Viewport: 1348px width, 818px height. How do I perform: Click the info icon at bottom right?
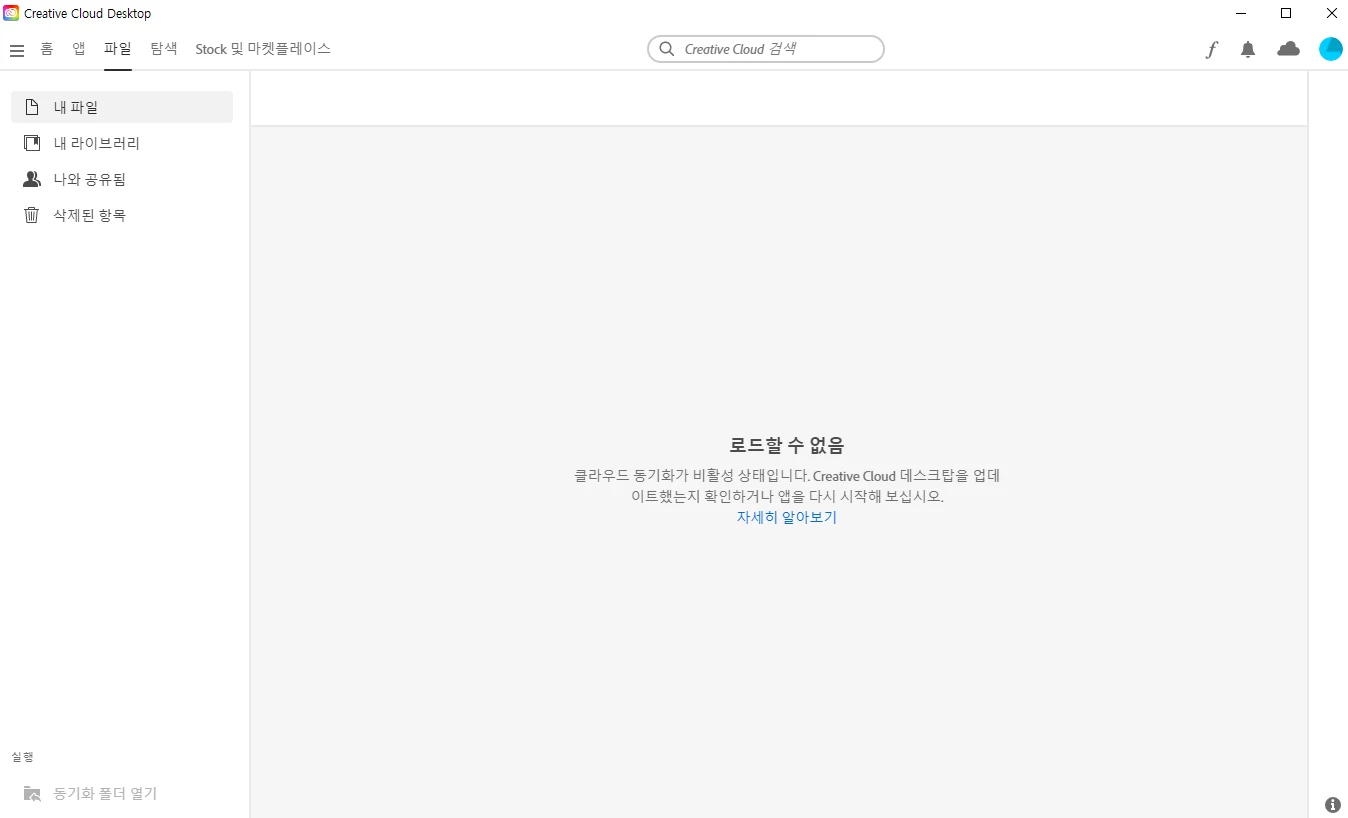pyautogui.click(x=1332, y=804)
